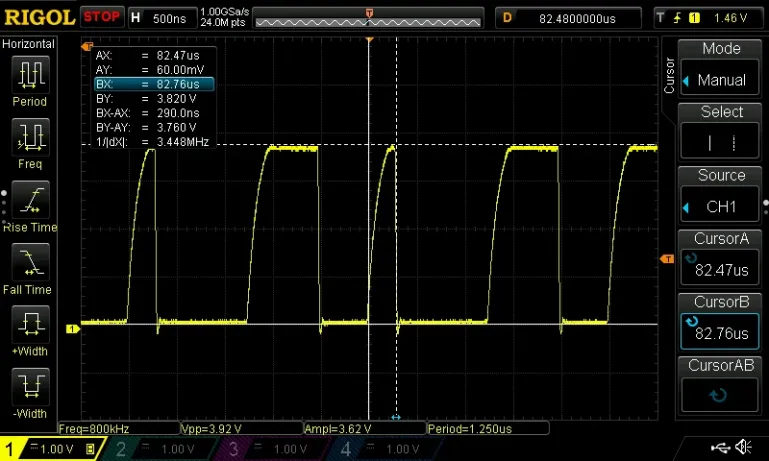Viewport: 769px width, 461px height.
Task: Click the RIGOL logo
Action: (39, 18)
